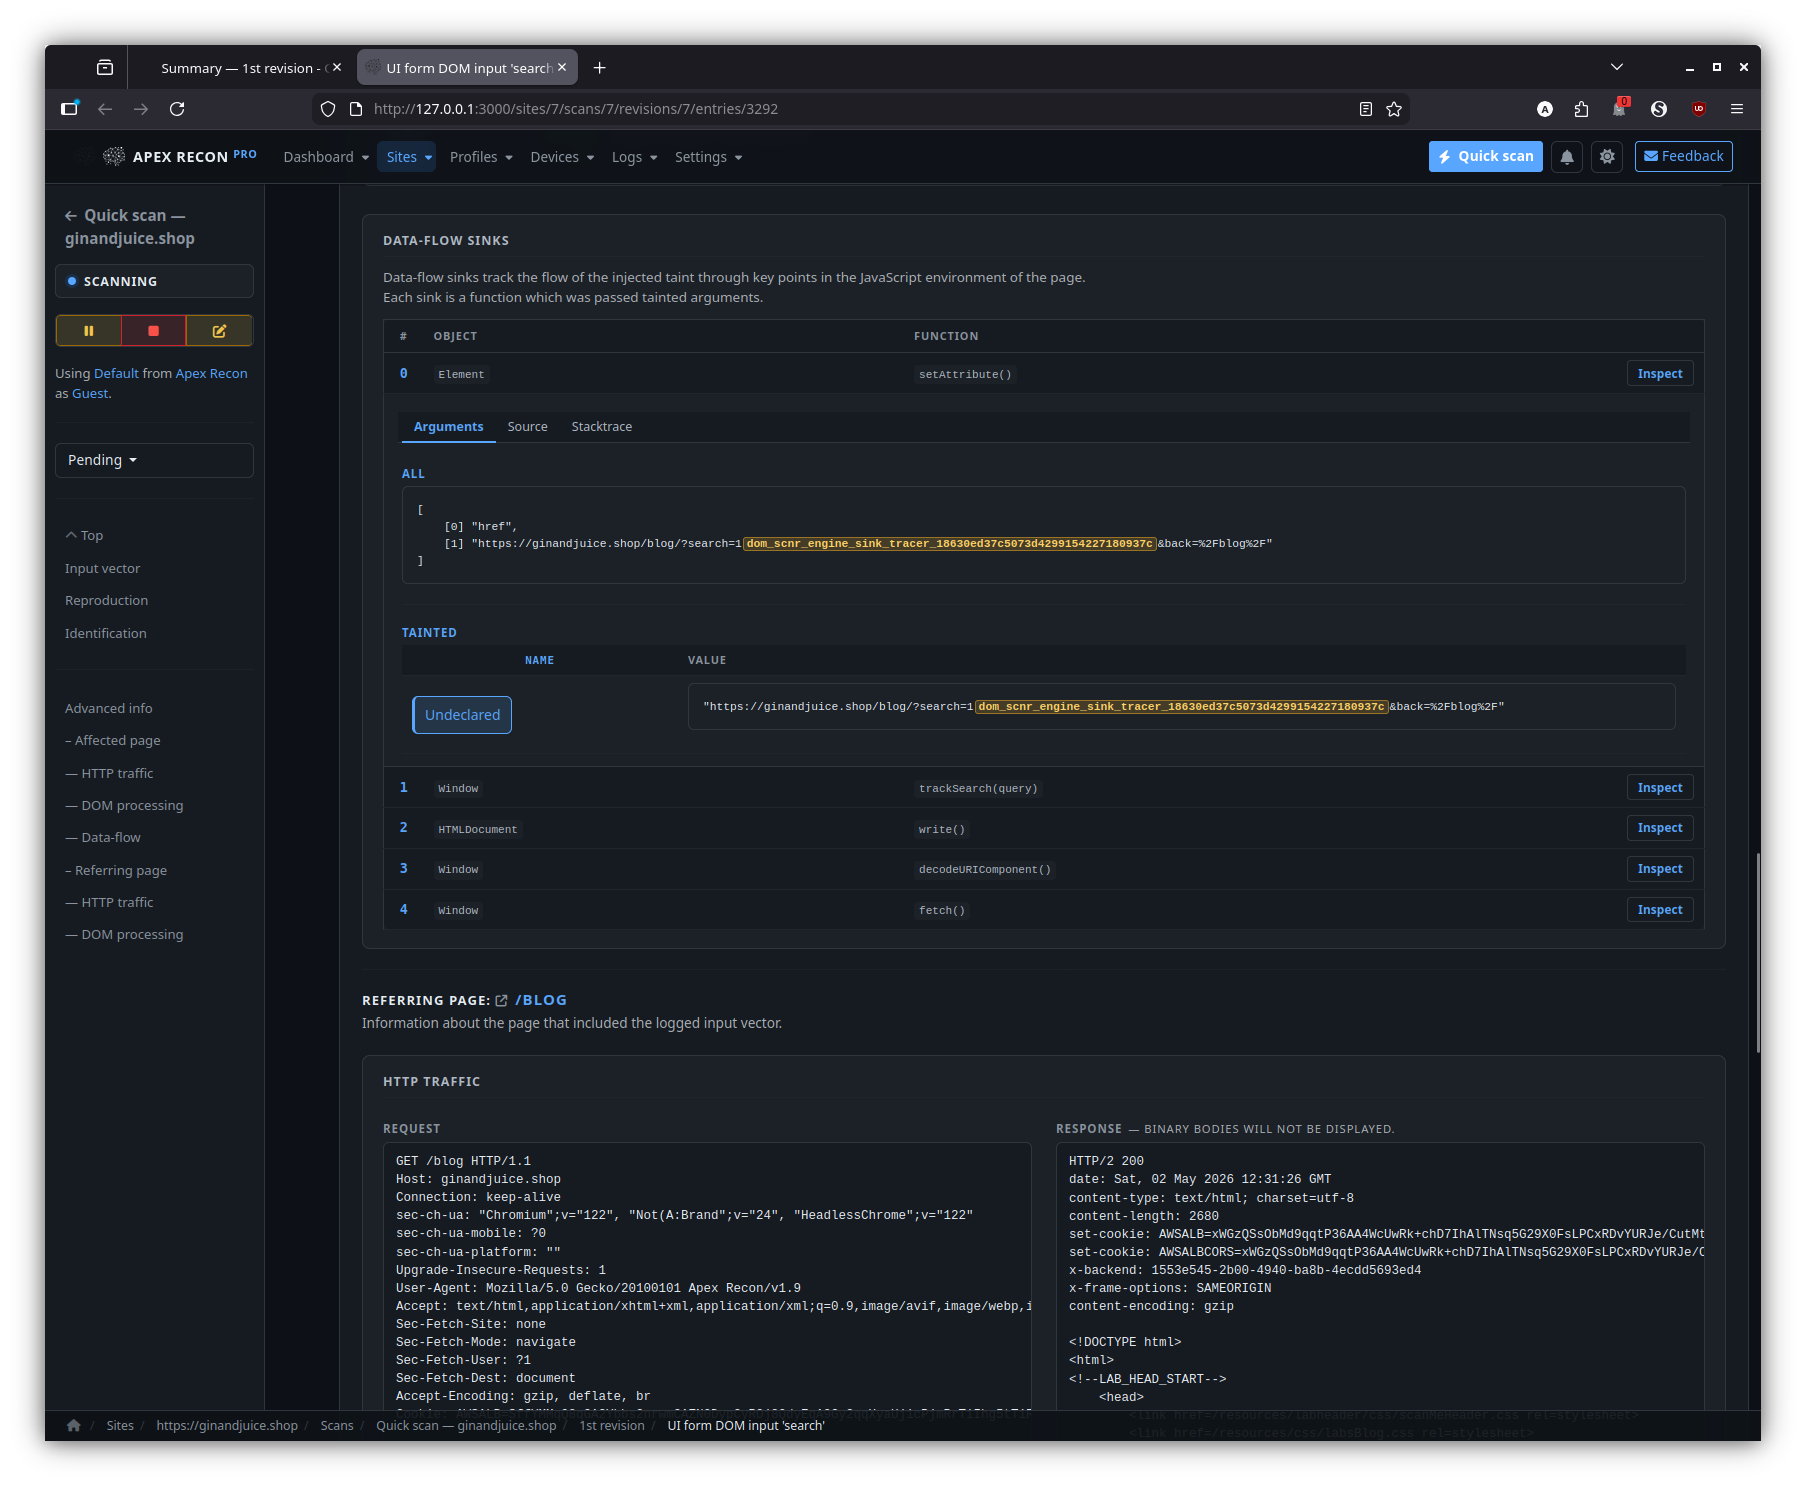The width and height of the screenshot is (1806, 1486).
Task: Open the /BLOG referring page link
Action: (x=541, y=1001)
